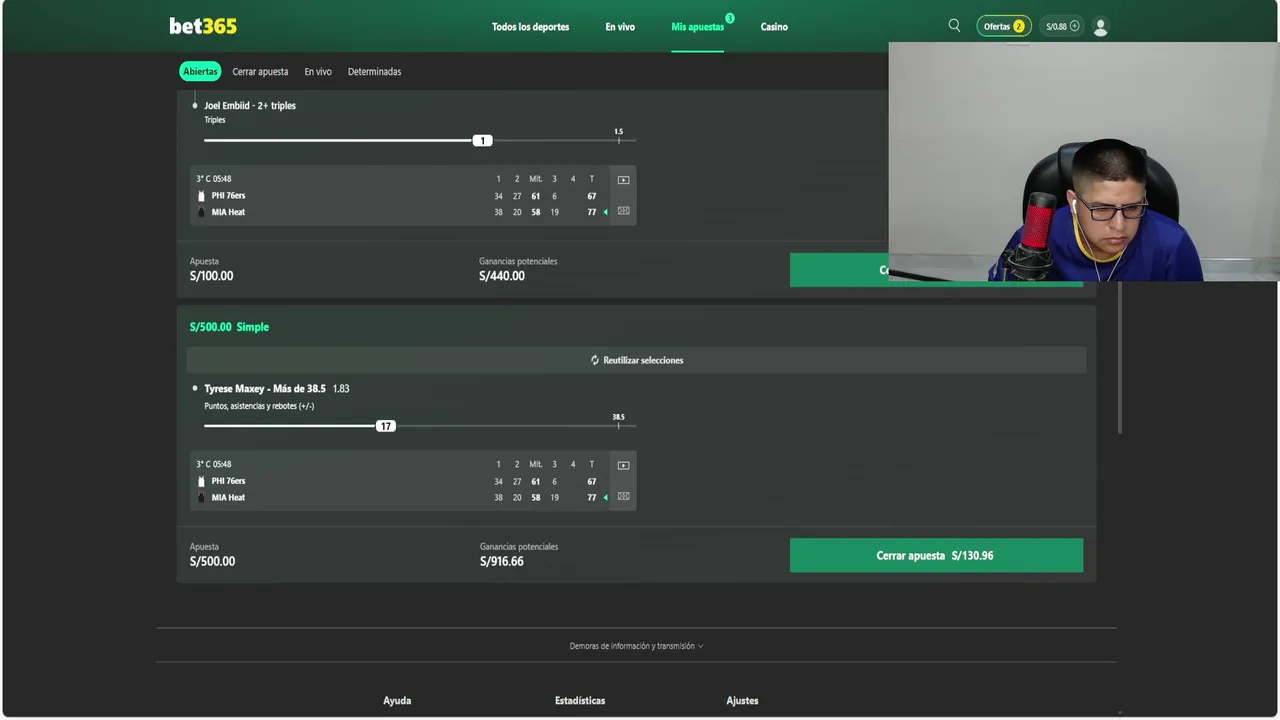This screenshot has height=720, width=1280.
Task: Click the bet365 logo
Action: click(203, 27)
